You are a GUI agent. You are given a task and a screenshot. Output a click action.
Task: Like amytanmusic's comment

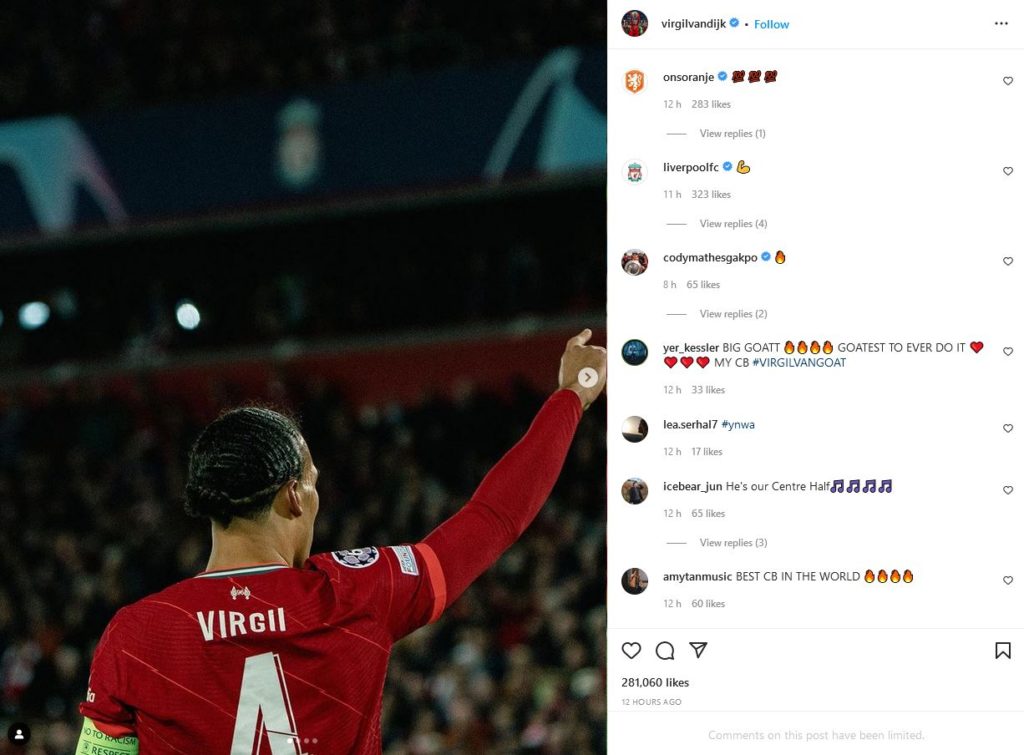pos(1008,580)
